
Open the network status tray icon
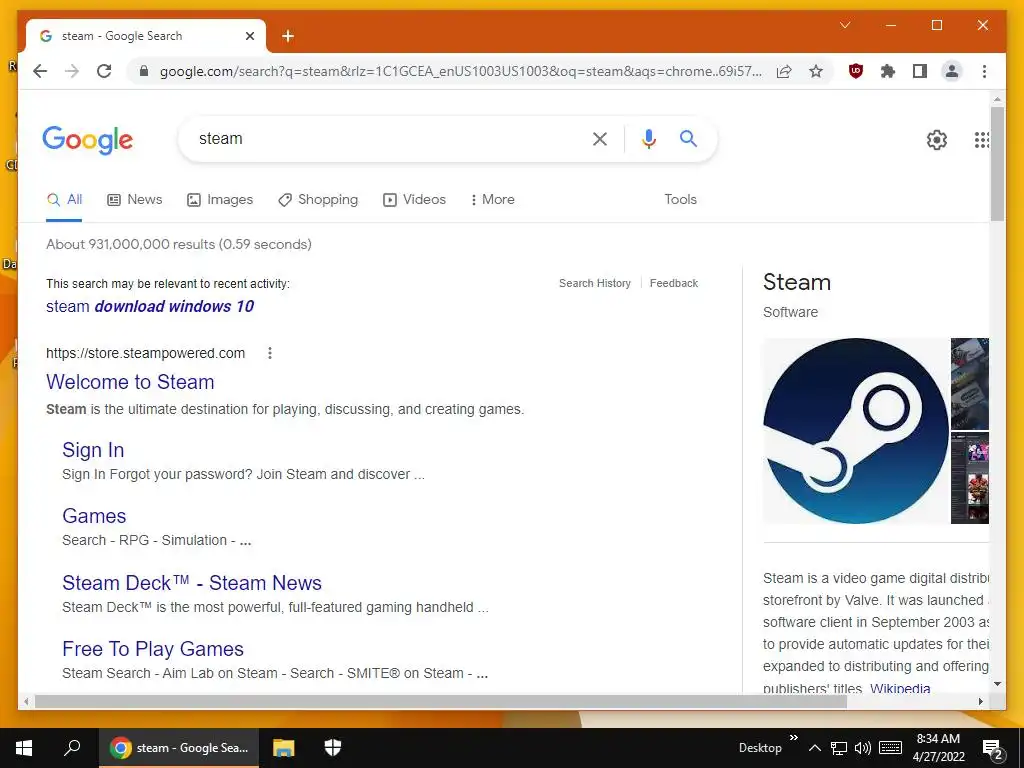tap(839, 748)
